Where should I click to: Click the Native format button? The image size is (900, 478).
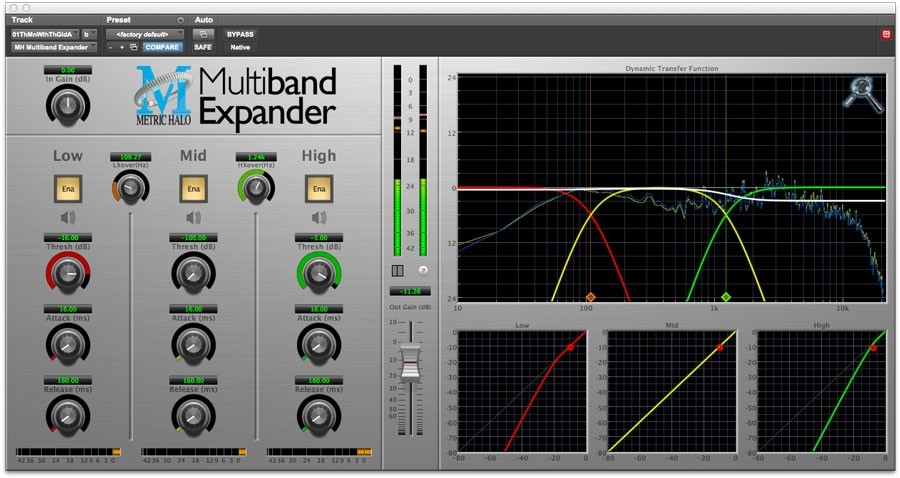click(240, 47)
